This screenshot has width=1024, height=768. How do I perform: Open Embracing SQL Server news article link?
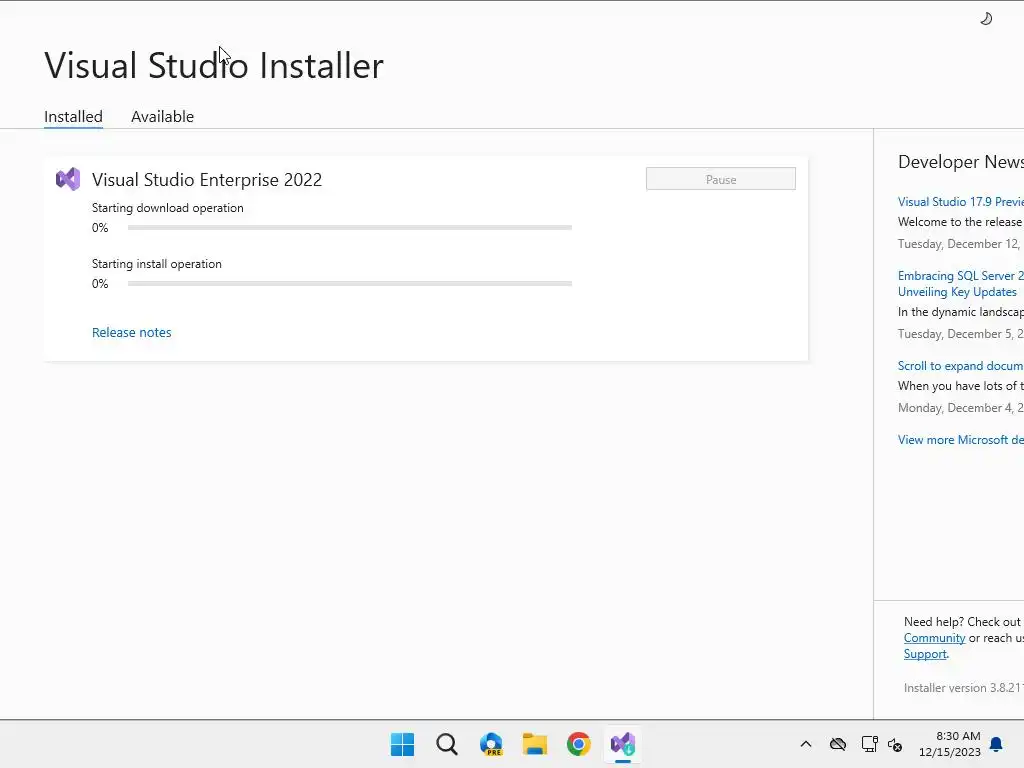961,283
